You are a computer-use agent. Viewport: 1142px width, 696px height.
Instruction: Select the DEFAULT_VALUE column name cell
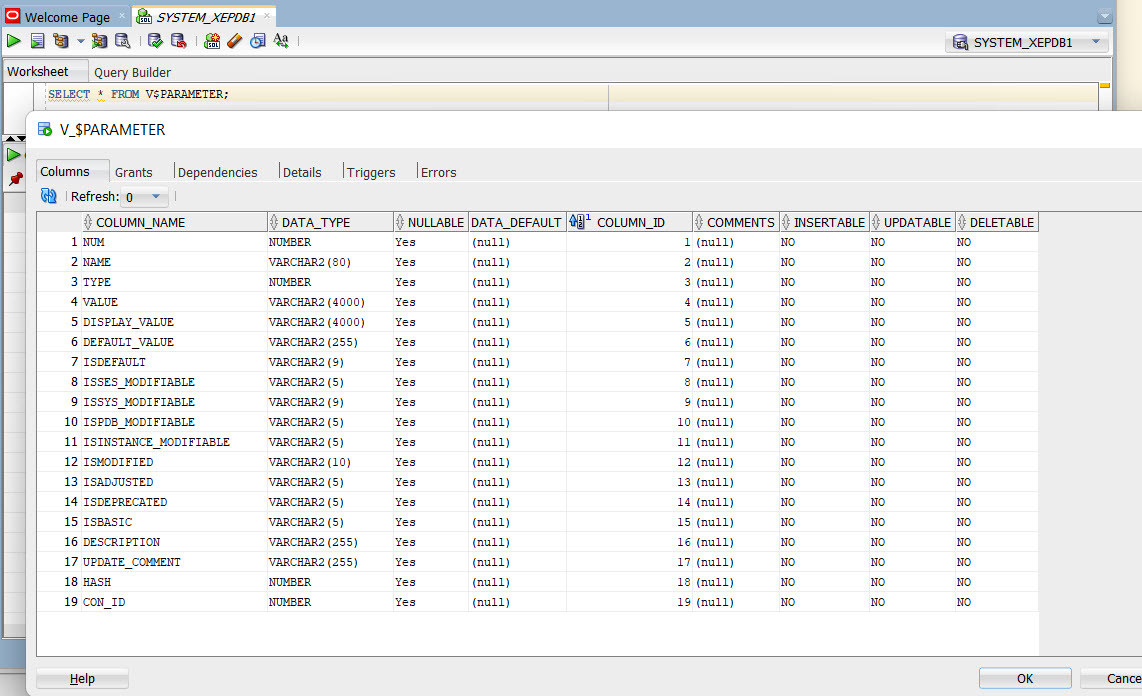174,342
